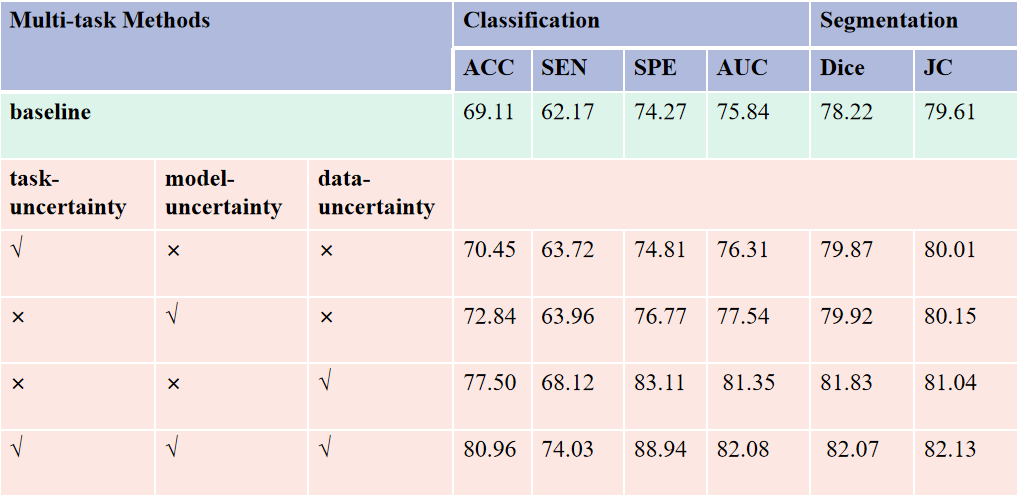Click the Multi-task Methods header cell
1019x499 pixels.
click(110, 20)
